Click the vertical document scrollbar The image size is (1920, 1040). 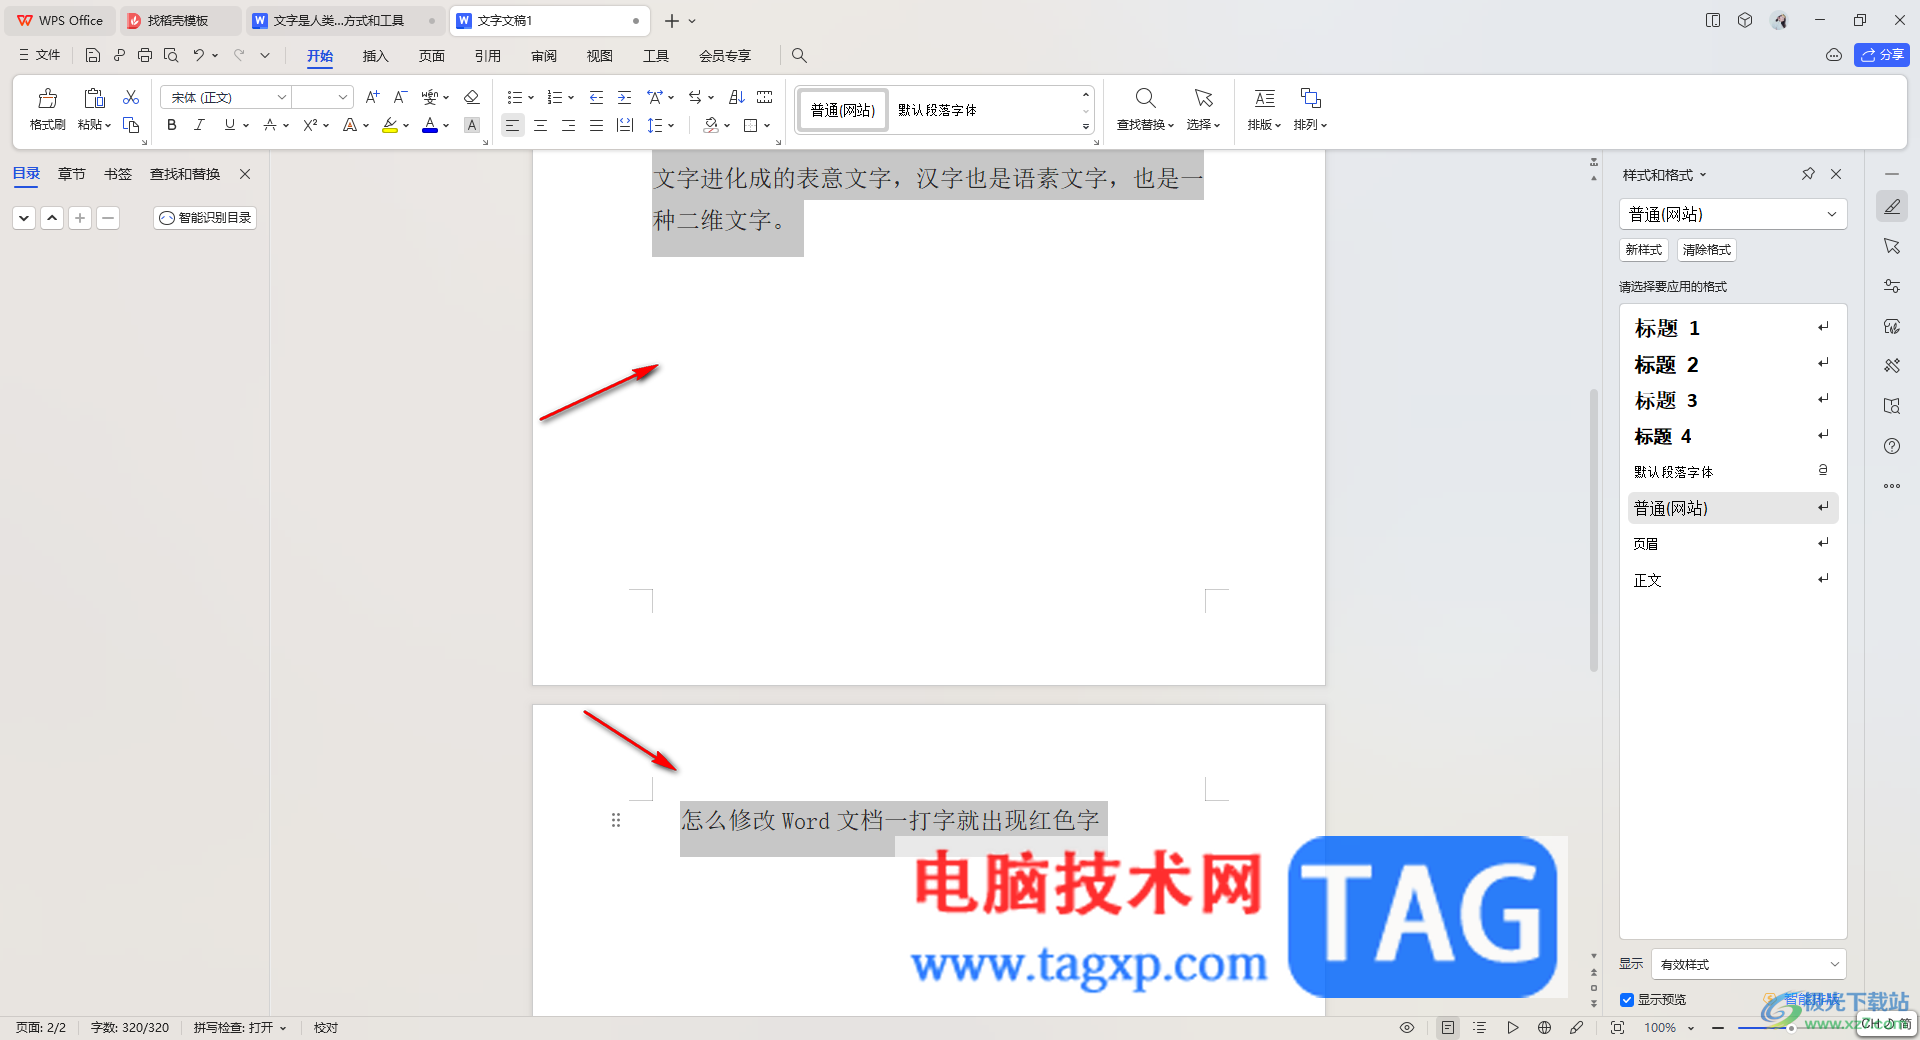[x=1594, y=530]
